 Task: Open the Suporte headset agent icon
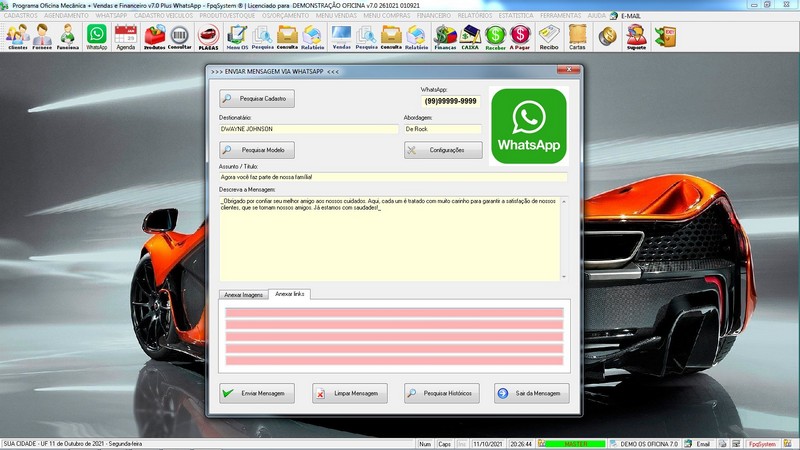636,37
